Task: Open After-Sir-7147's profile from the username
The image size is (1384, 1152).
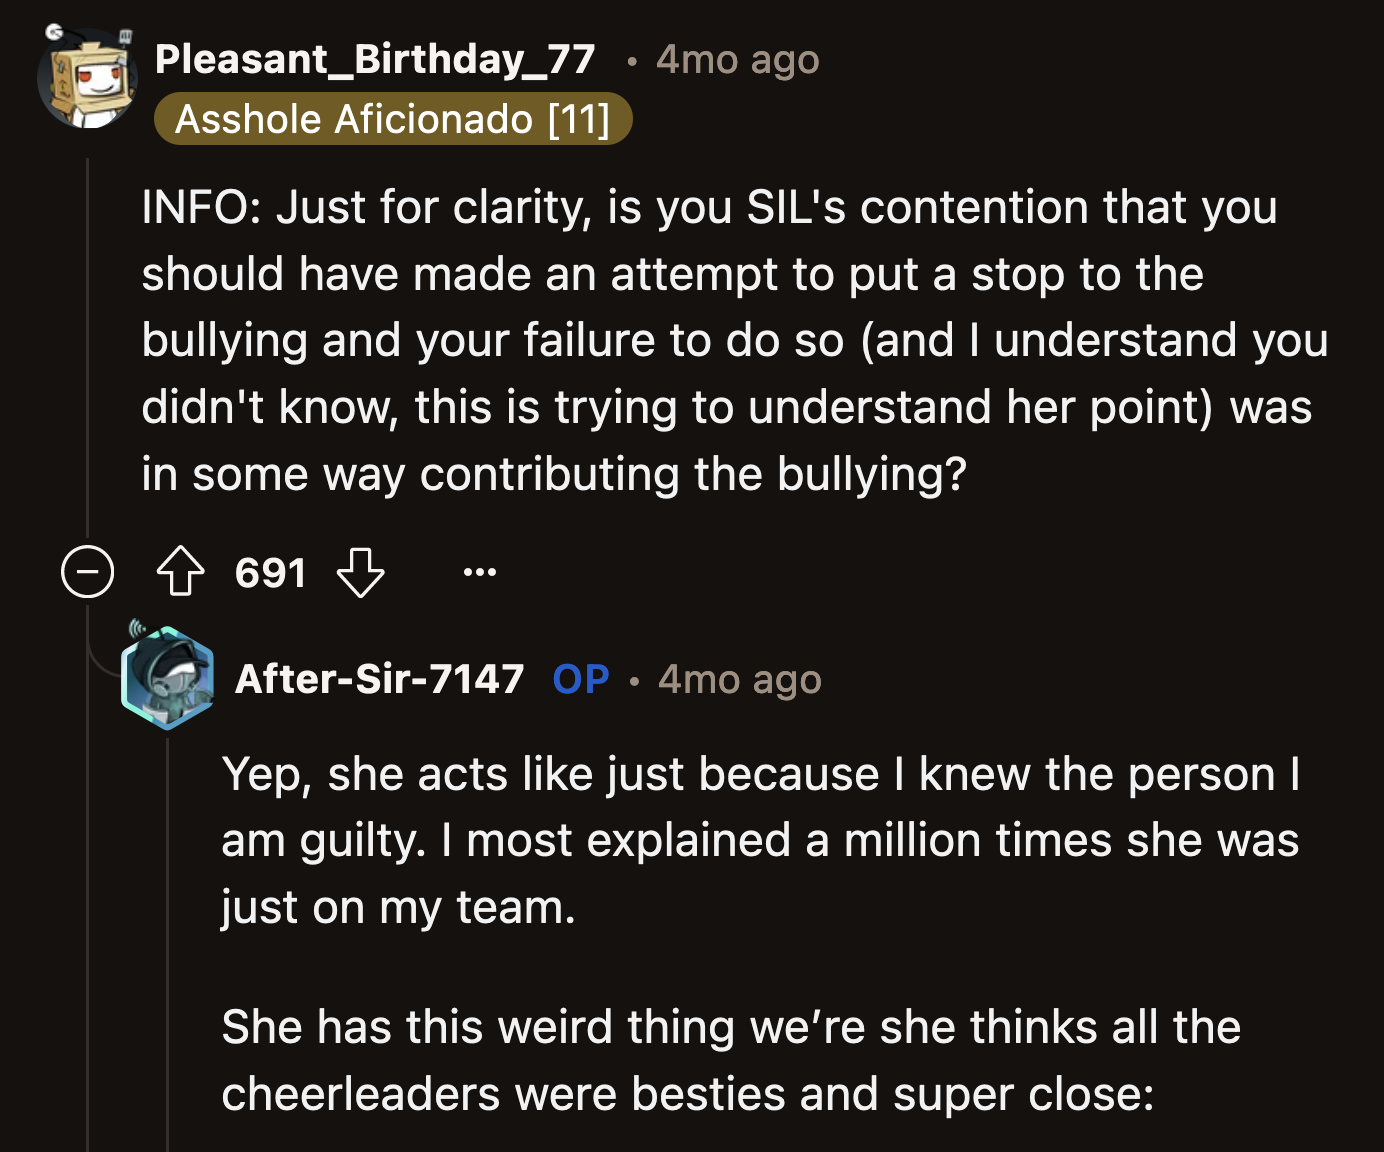Action: point(379,678)
